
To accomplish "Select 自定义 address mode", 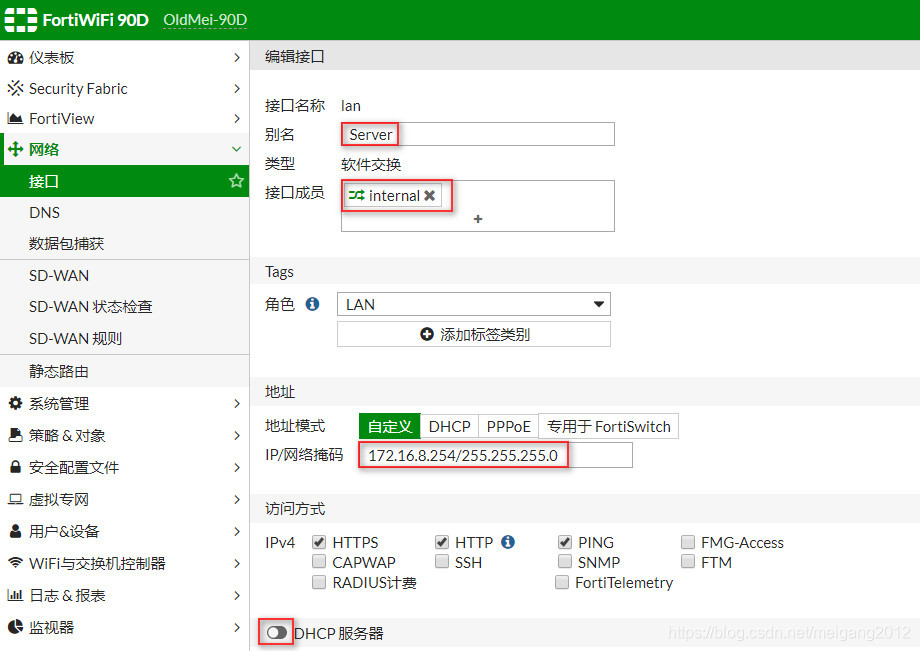I will (x=390, y=426).
